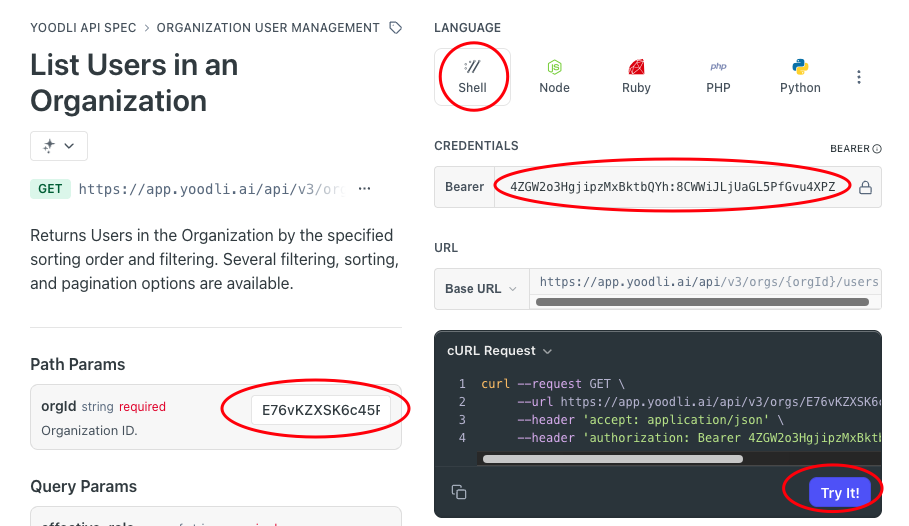This screenshot has height=526, width=909.
Task: Click the Bearer token input field
Action: coord(672,187)
